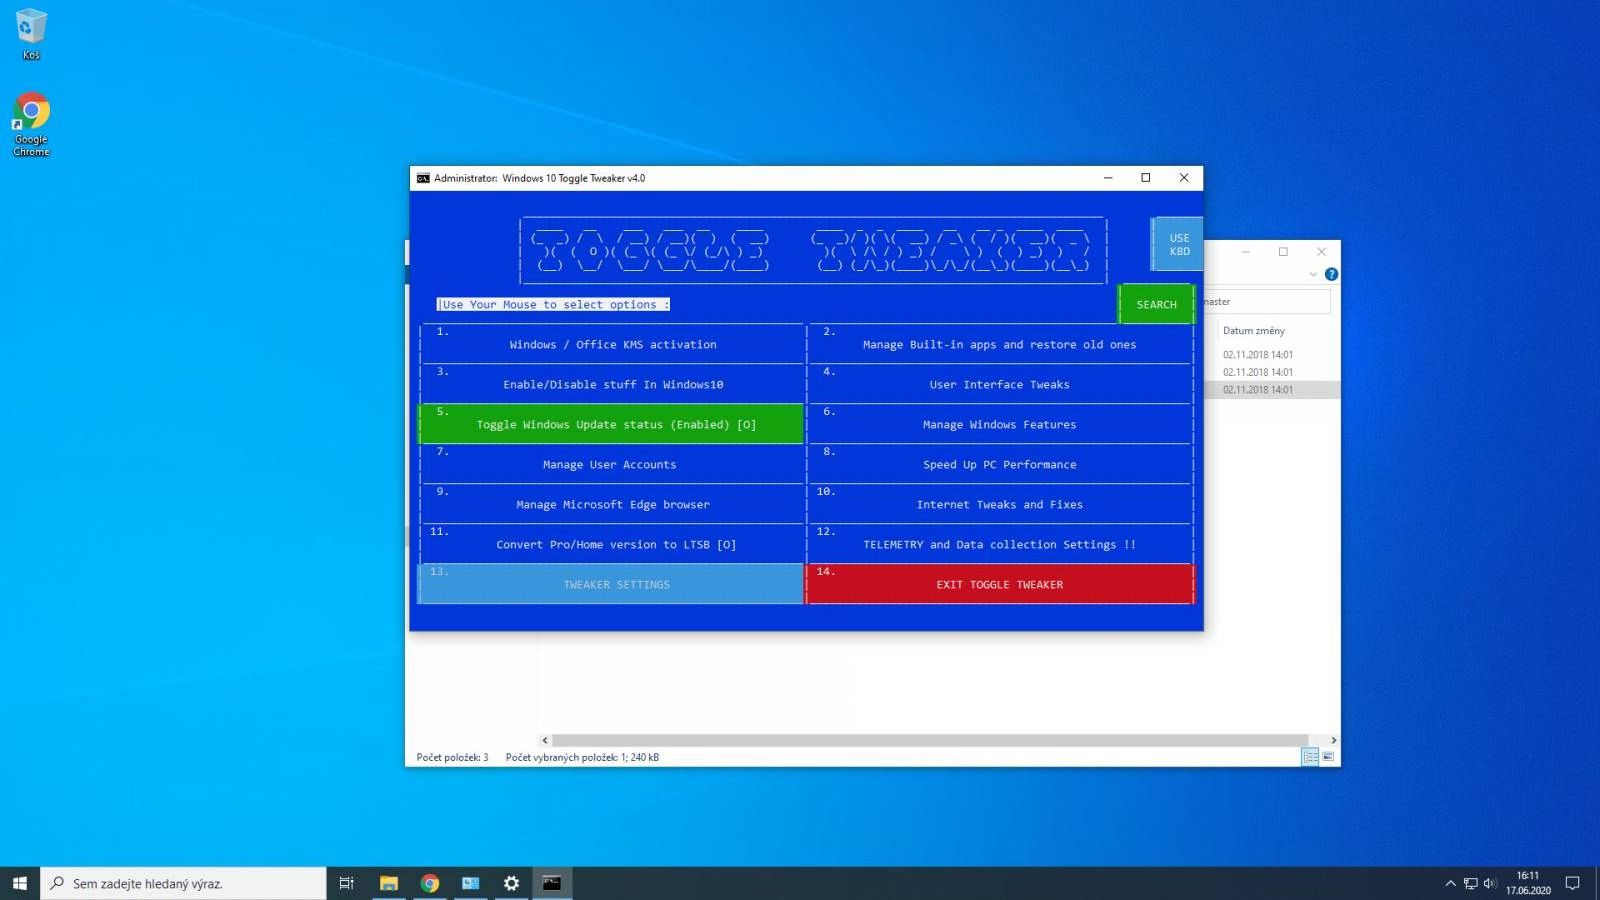Open Task View on the taskbar
1600x900 pixels.
tap(347, 883)
